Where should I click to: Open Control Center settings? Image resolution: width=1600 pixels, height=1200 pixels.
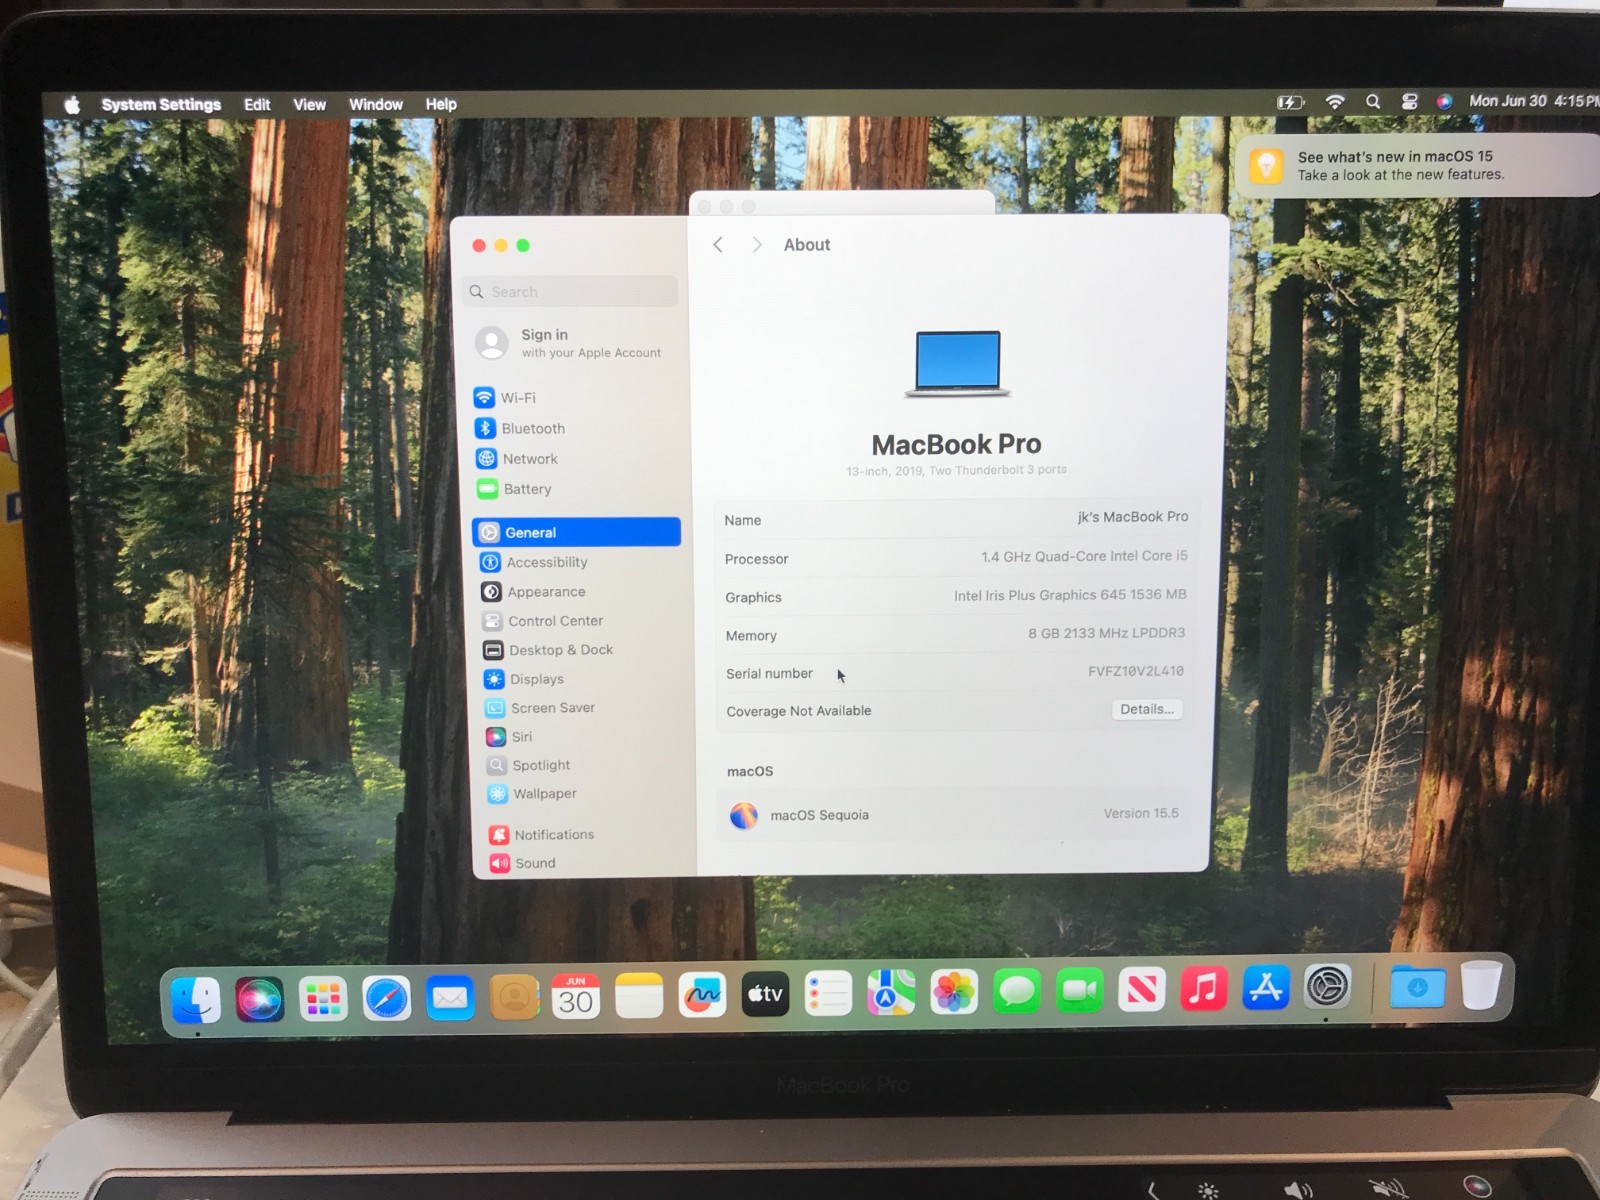543,621
